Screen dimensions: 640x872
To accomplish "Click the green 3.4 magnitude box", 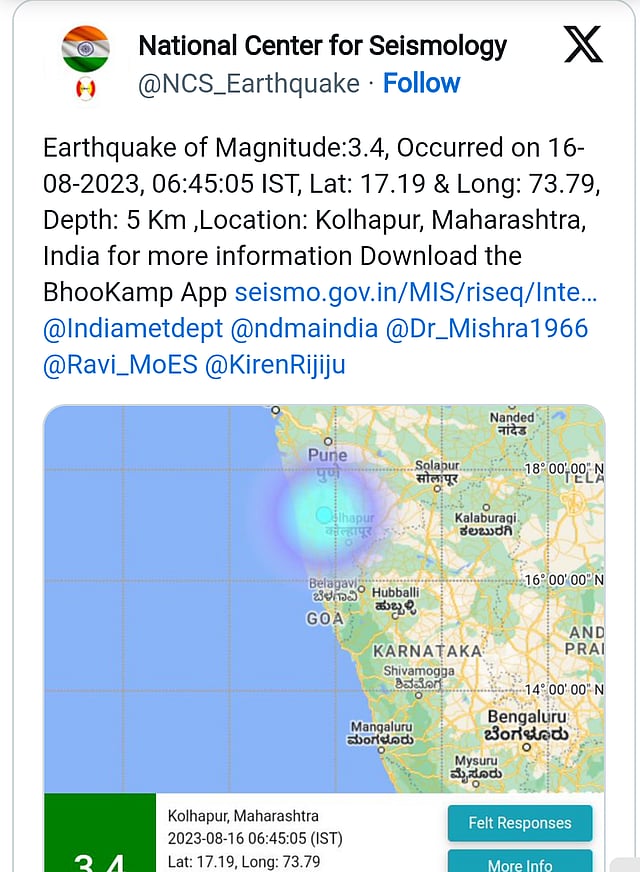I will (100, 833).
